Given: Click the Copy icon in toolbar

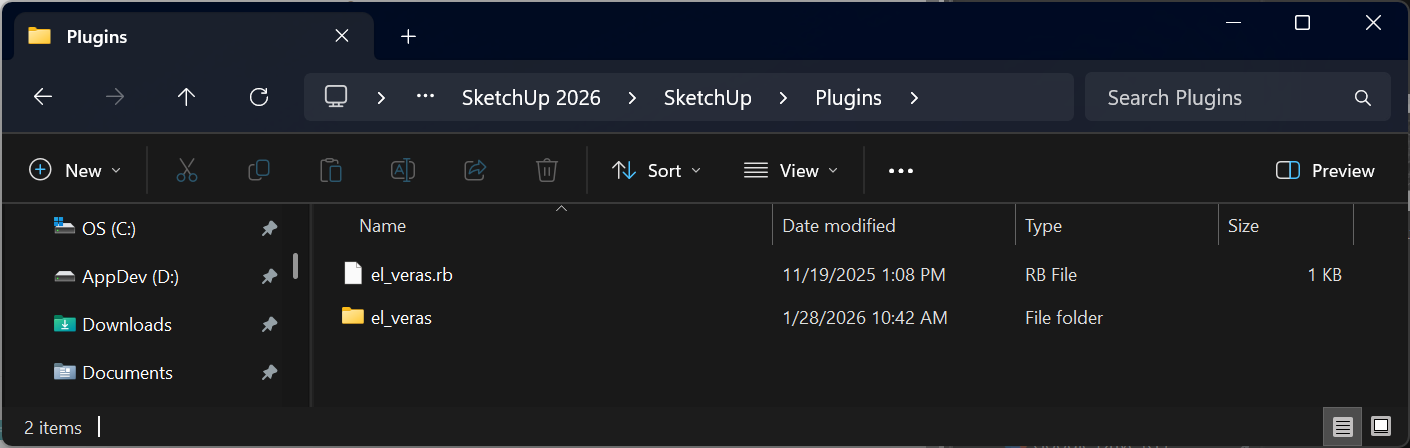Looking at the screenshot, I should pyautogui.click(x=259, y=170).
